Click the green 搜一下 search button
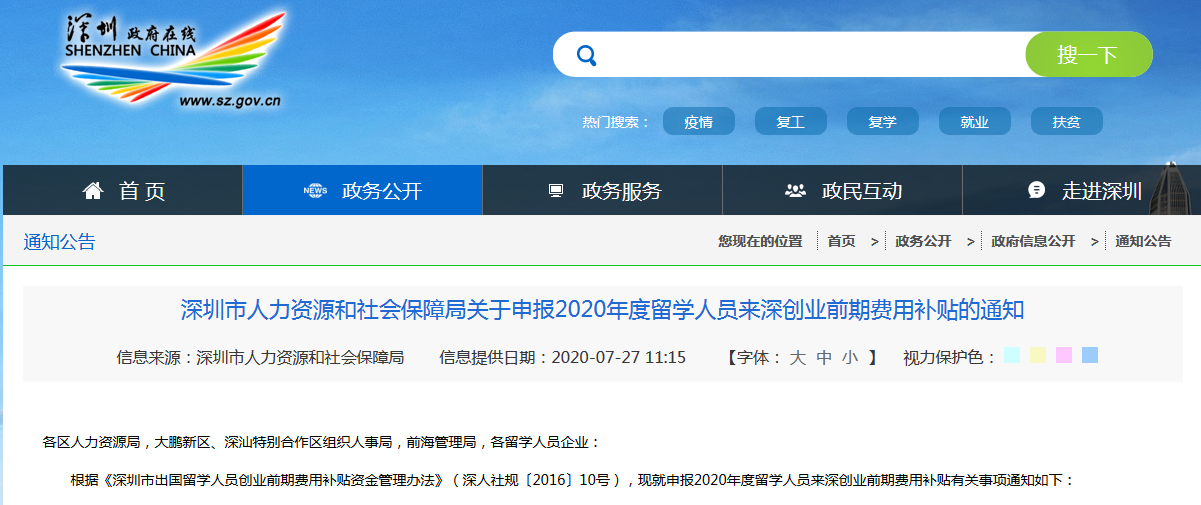Screen dimensions: 1201x505 click(x=1088, y=54)
